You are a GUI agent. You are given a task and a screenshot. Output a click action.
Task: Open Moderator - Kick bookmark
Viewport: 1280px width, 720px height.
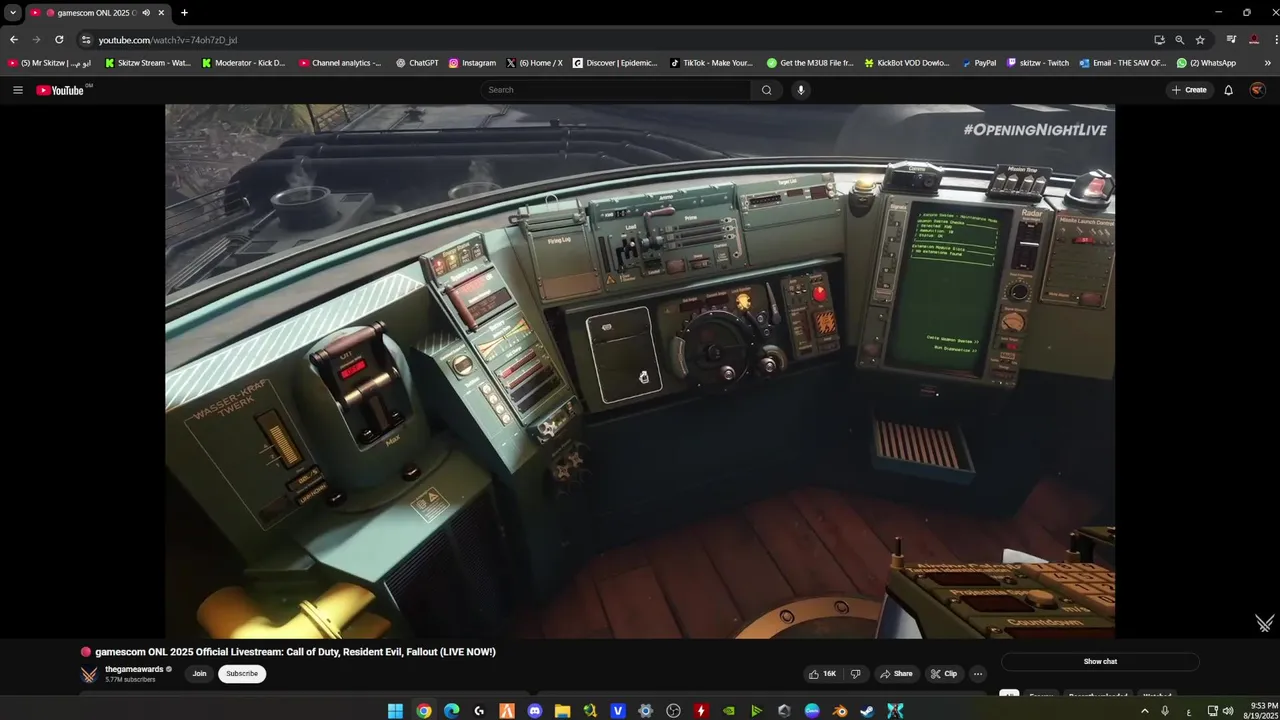(243, 63)
